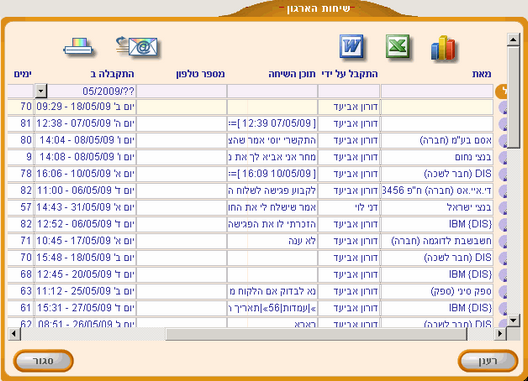Screen dimensions: 528x381
Task: Select the date cell 15:31 - 27/05/09
Action: (85, 308)
